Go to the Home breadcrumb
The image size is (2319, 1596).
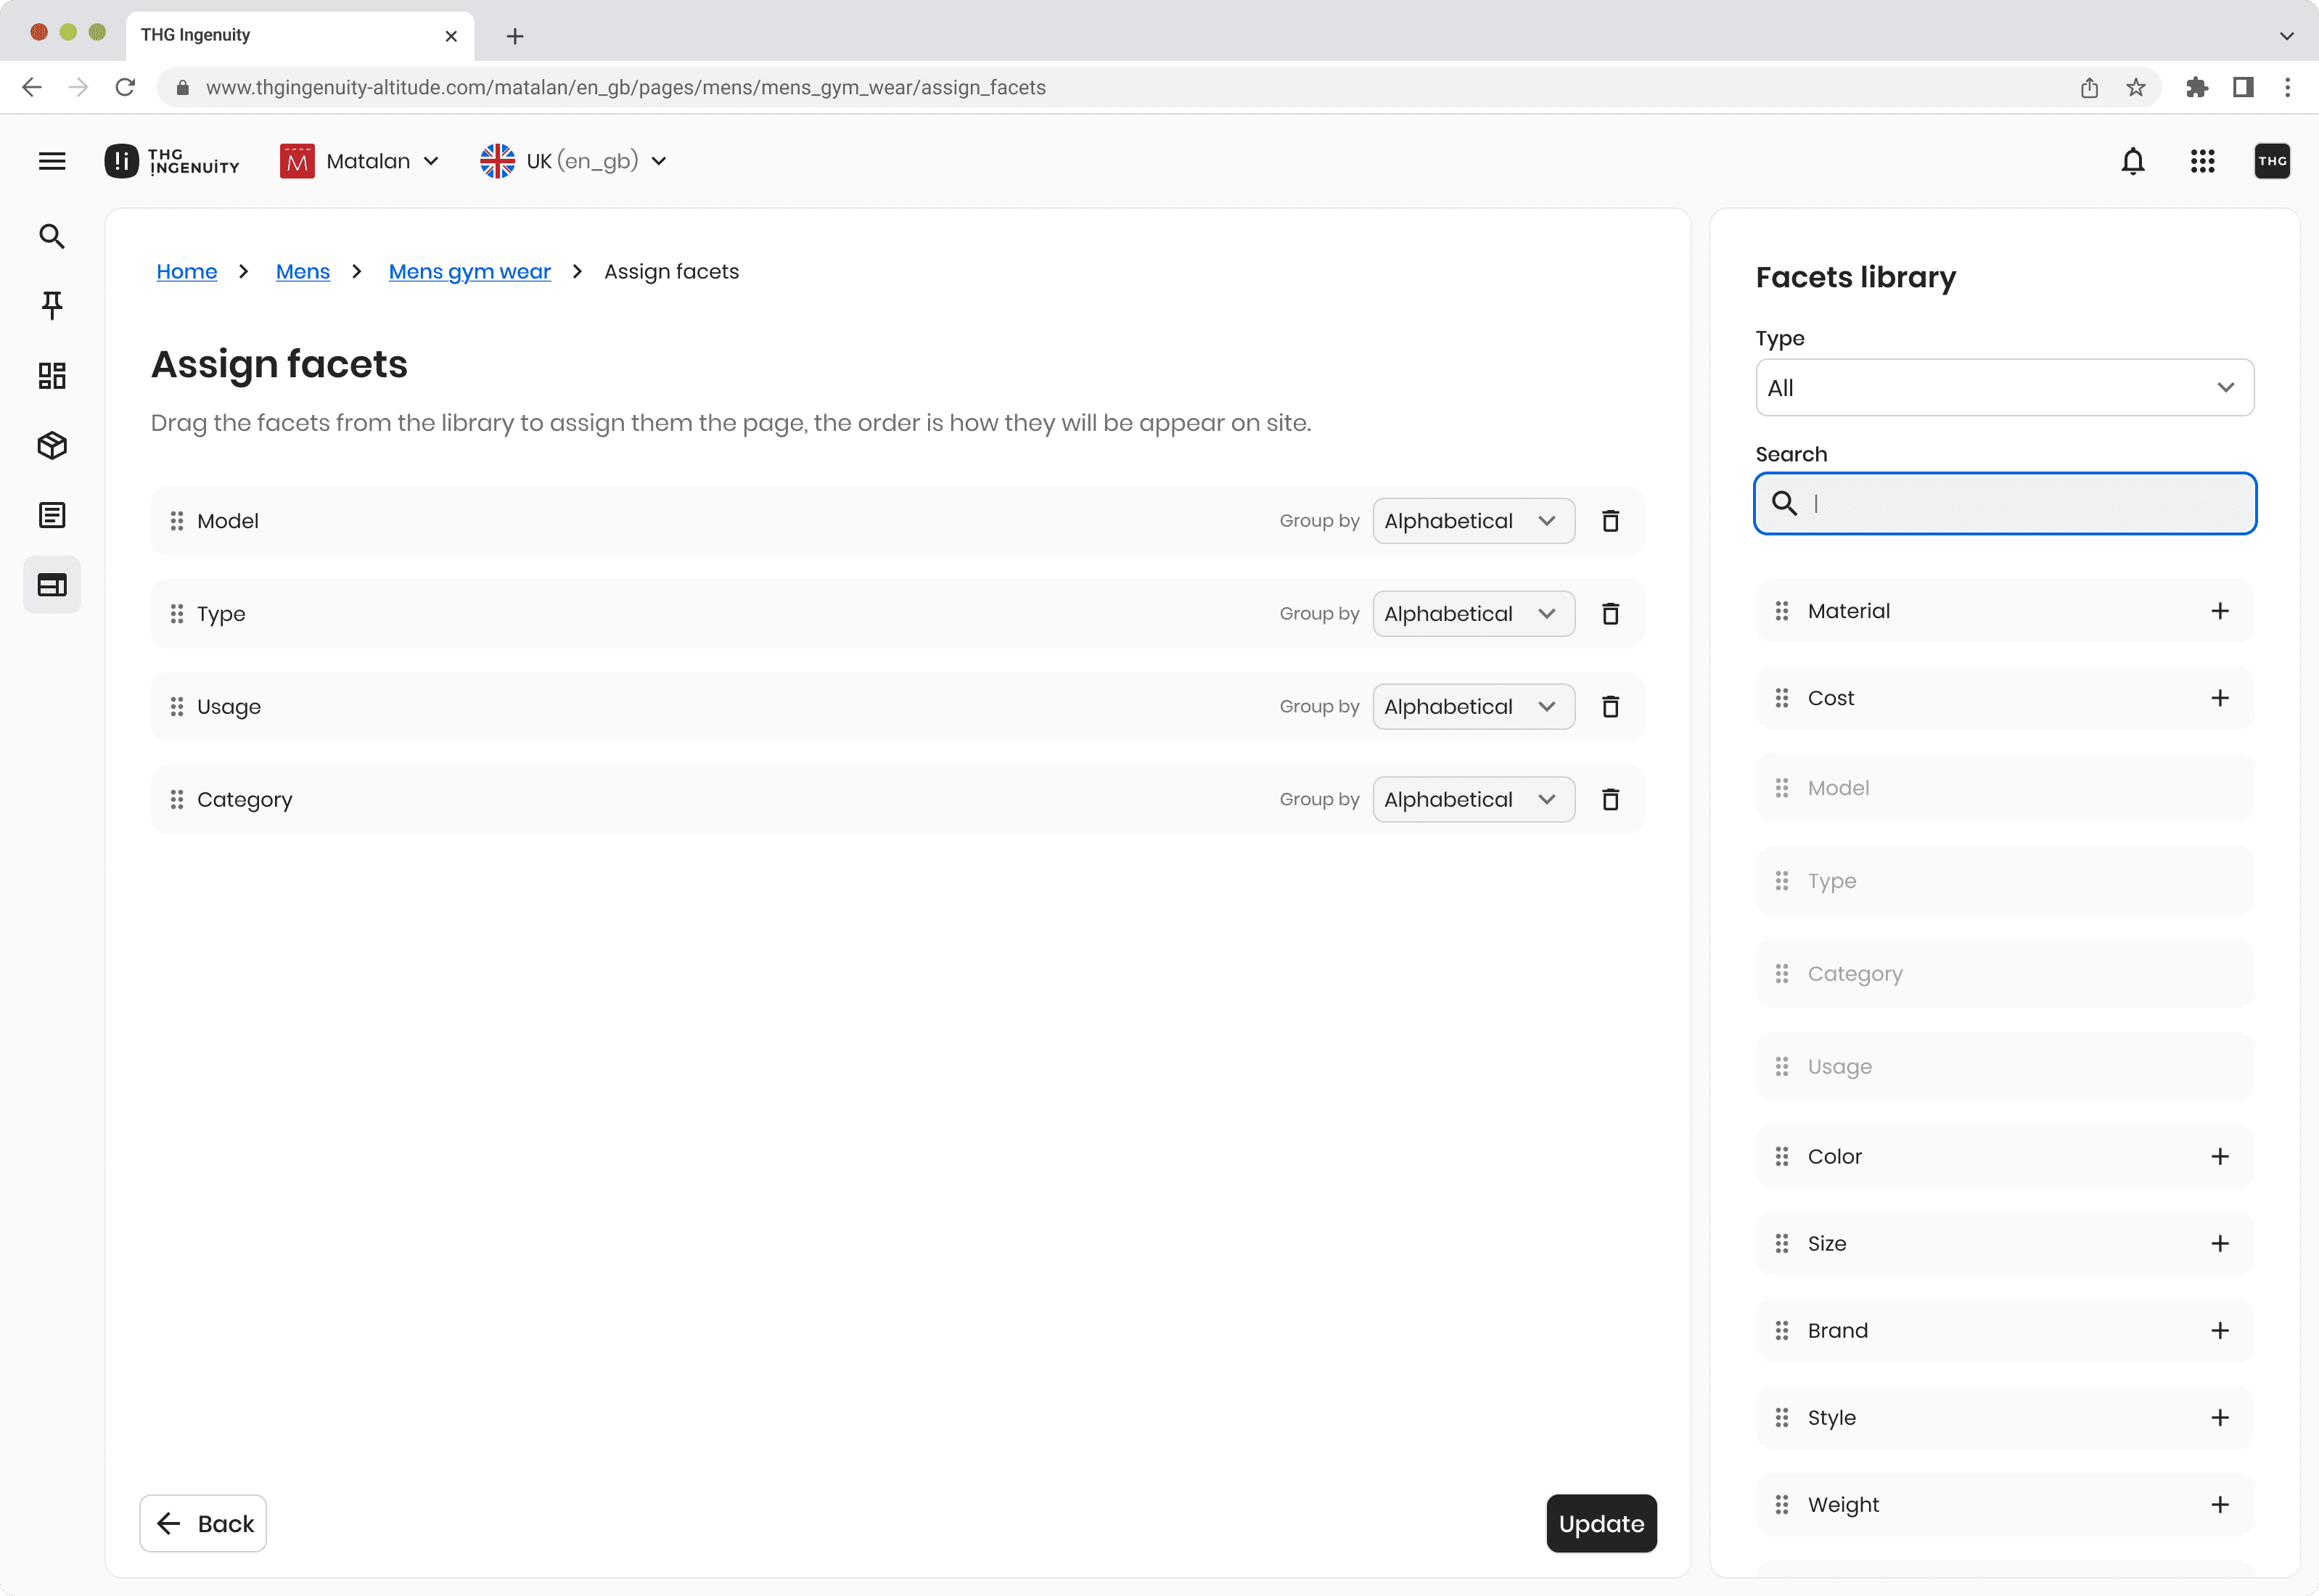187,272
